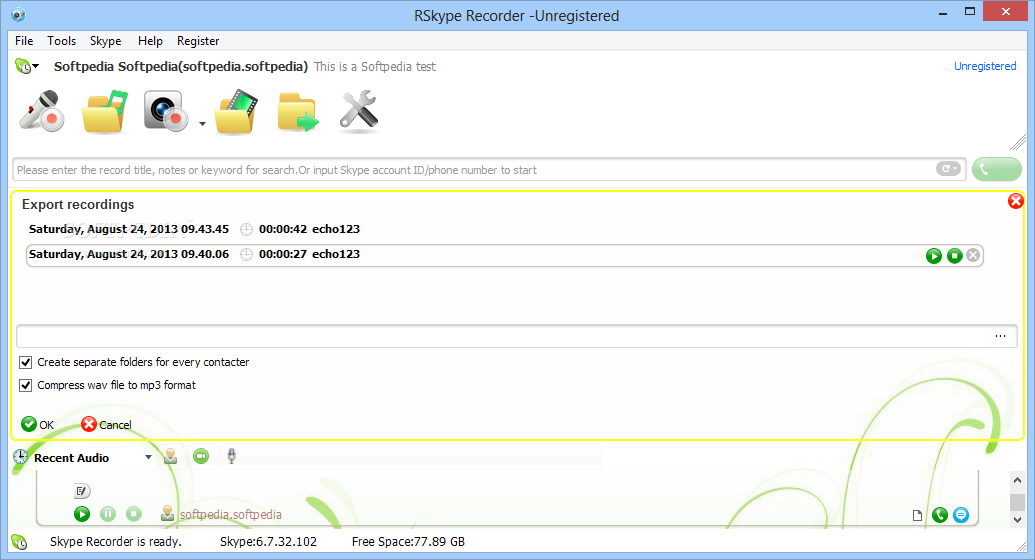1035x560 pixels.
Task: Open the Tools menu
Action: pyautogui.click(x=61, y=41)
